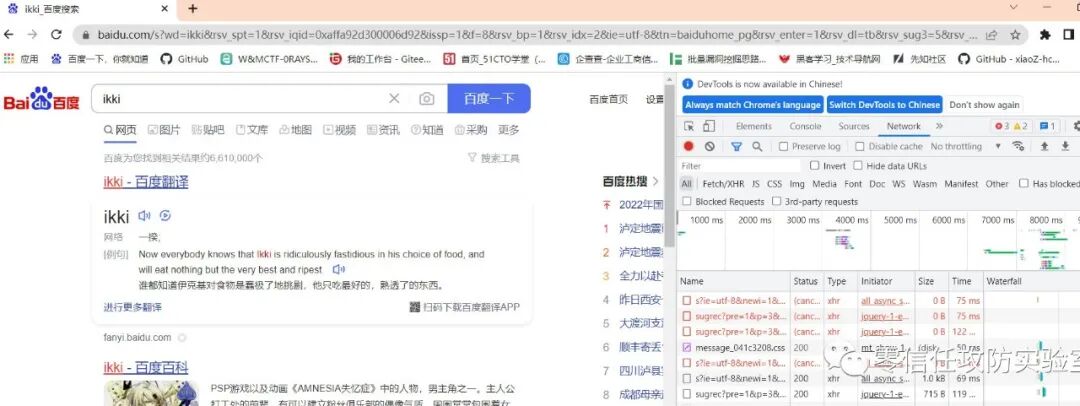Open the 搜索工具 filter tools
Image resolution: width=1080 pixels, height=406 pixels.
(x=494, y=158)
